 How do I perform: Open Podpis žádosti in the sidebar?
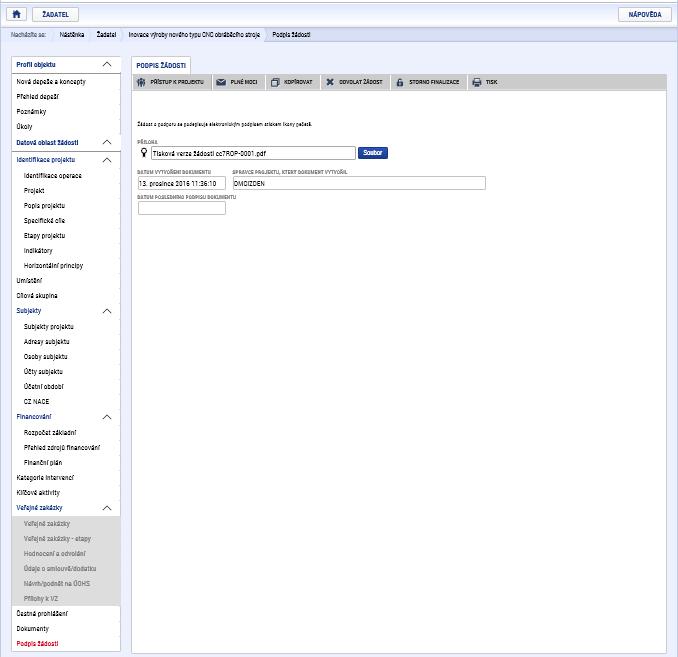tap(37, 644)
